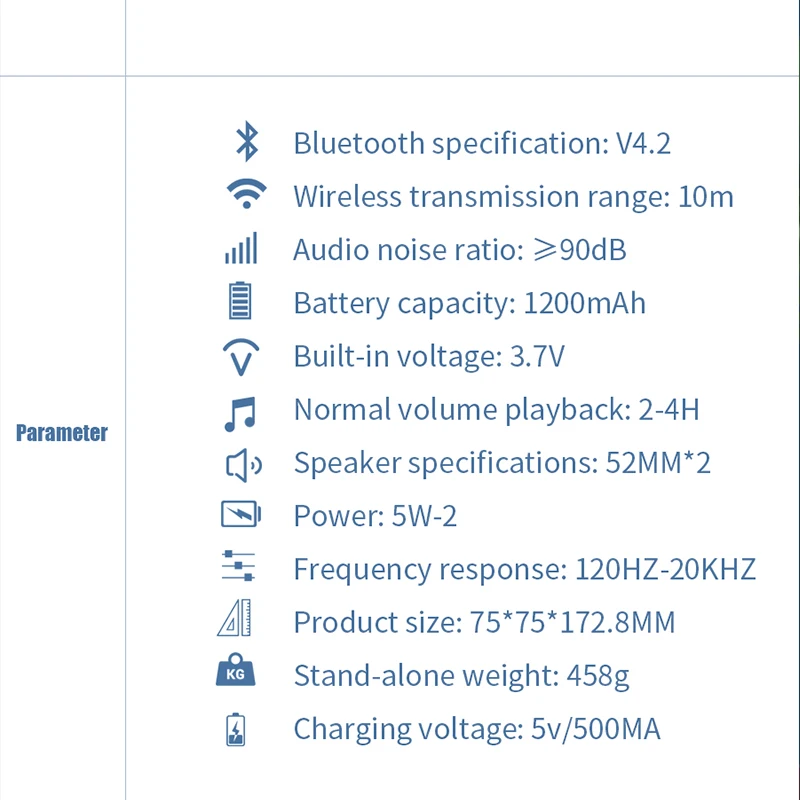Click Charging voltage 5v/500MA text
This screenshot has height=800, width=800.
tap(477, 730)
